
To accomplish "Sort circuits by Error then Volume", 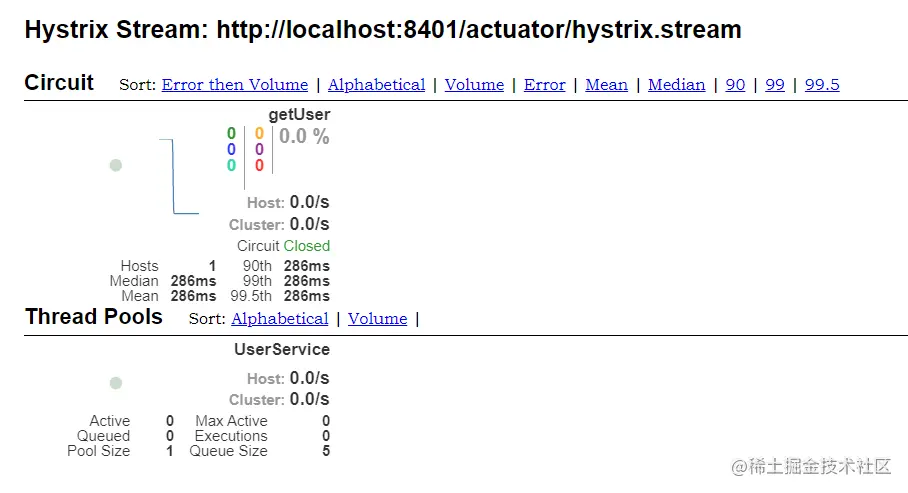I will pyautogui.click(x=235, y=85).
